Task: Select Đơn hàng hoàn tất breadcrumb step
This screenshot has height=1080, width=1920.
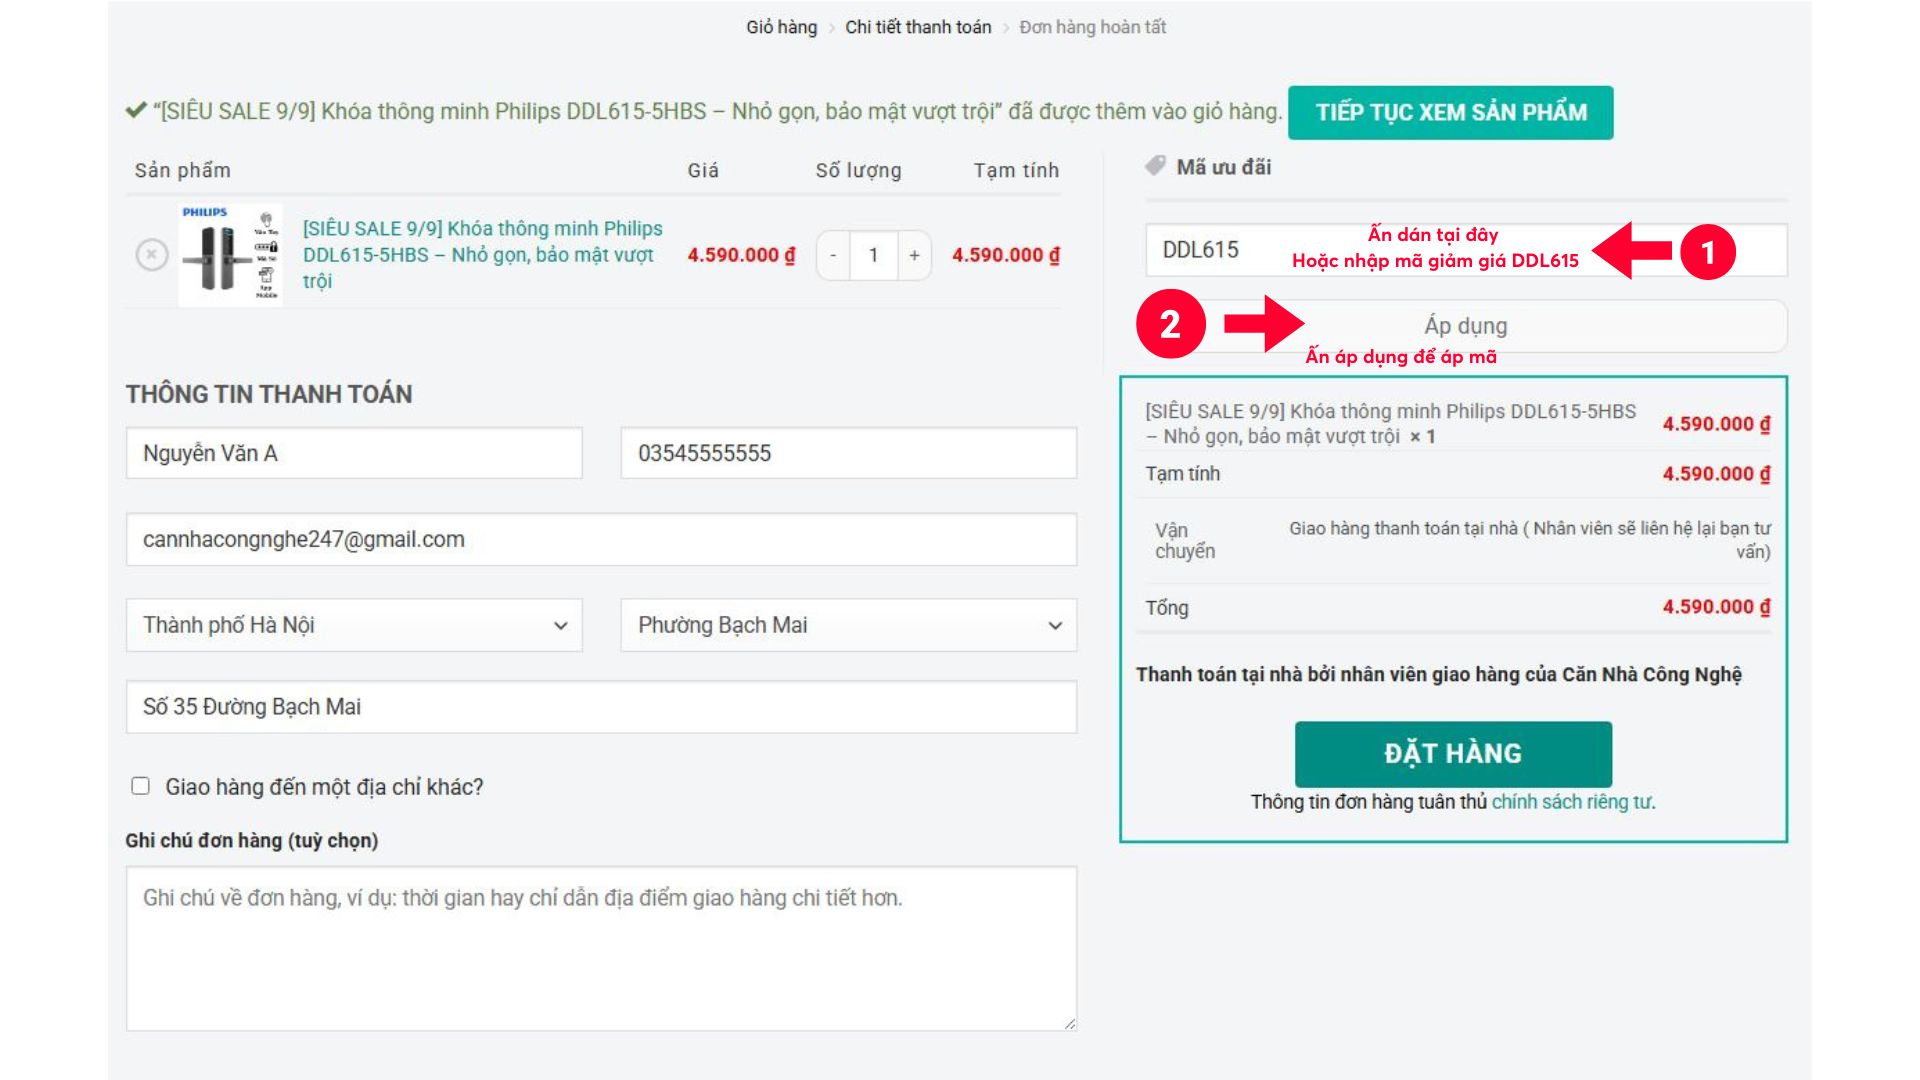Action: pos(1092,27)
